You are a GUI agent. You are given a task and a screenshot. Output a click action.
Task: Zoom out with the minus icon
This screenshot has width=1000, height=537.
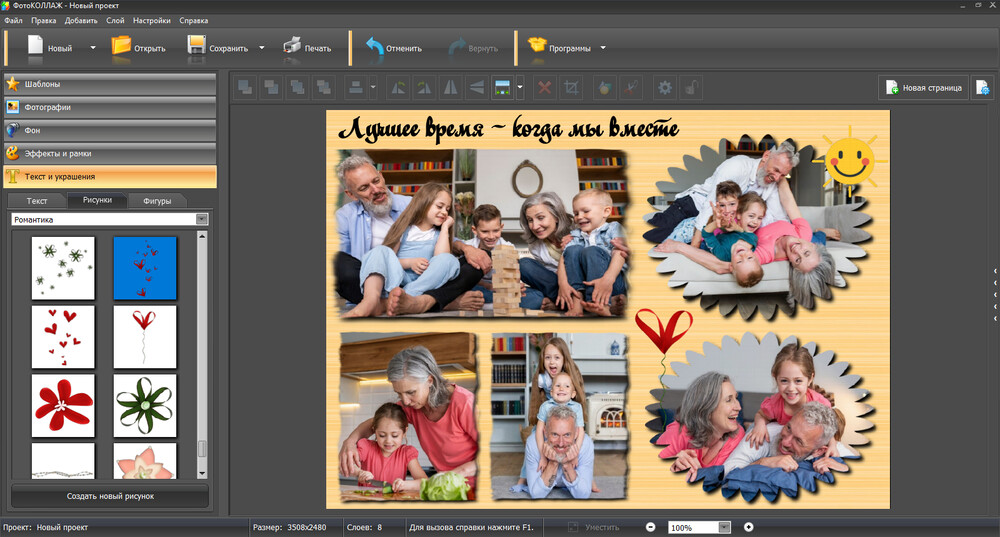pyautogui.click(x=651, y=527)
